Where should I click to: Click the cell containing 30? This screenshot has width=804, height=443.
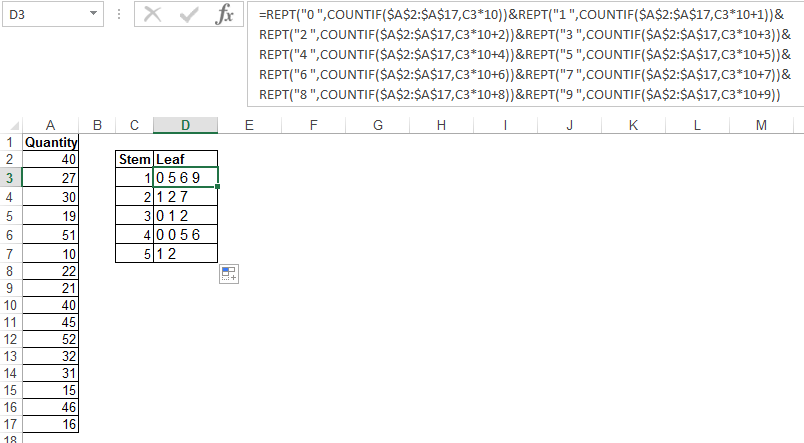[50, 197]
